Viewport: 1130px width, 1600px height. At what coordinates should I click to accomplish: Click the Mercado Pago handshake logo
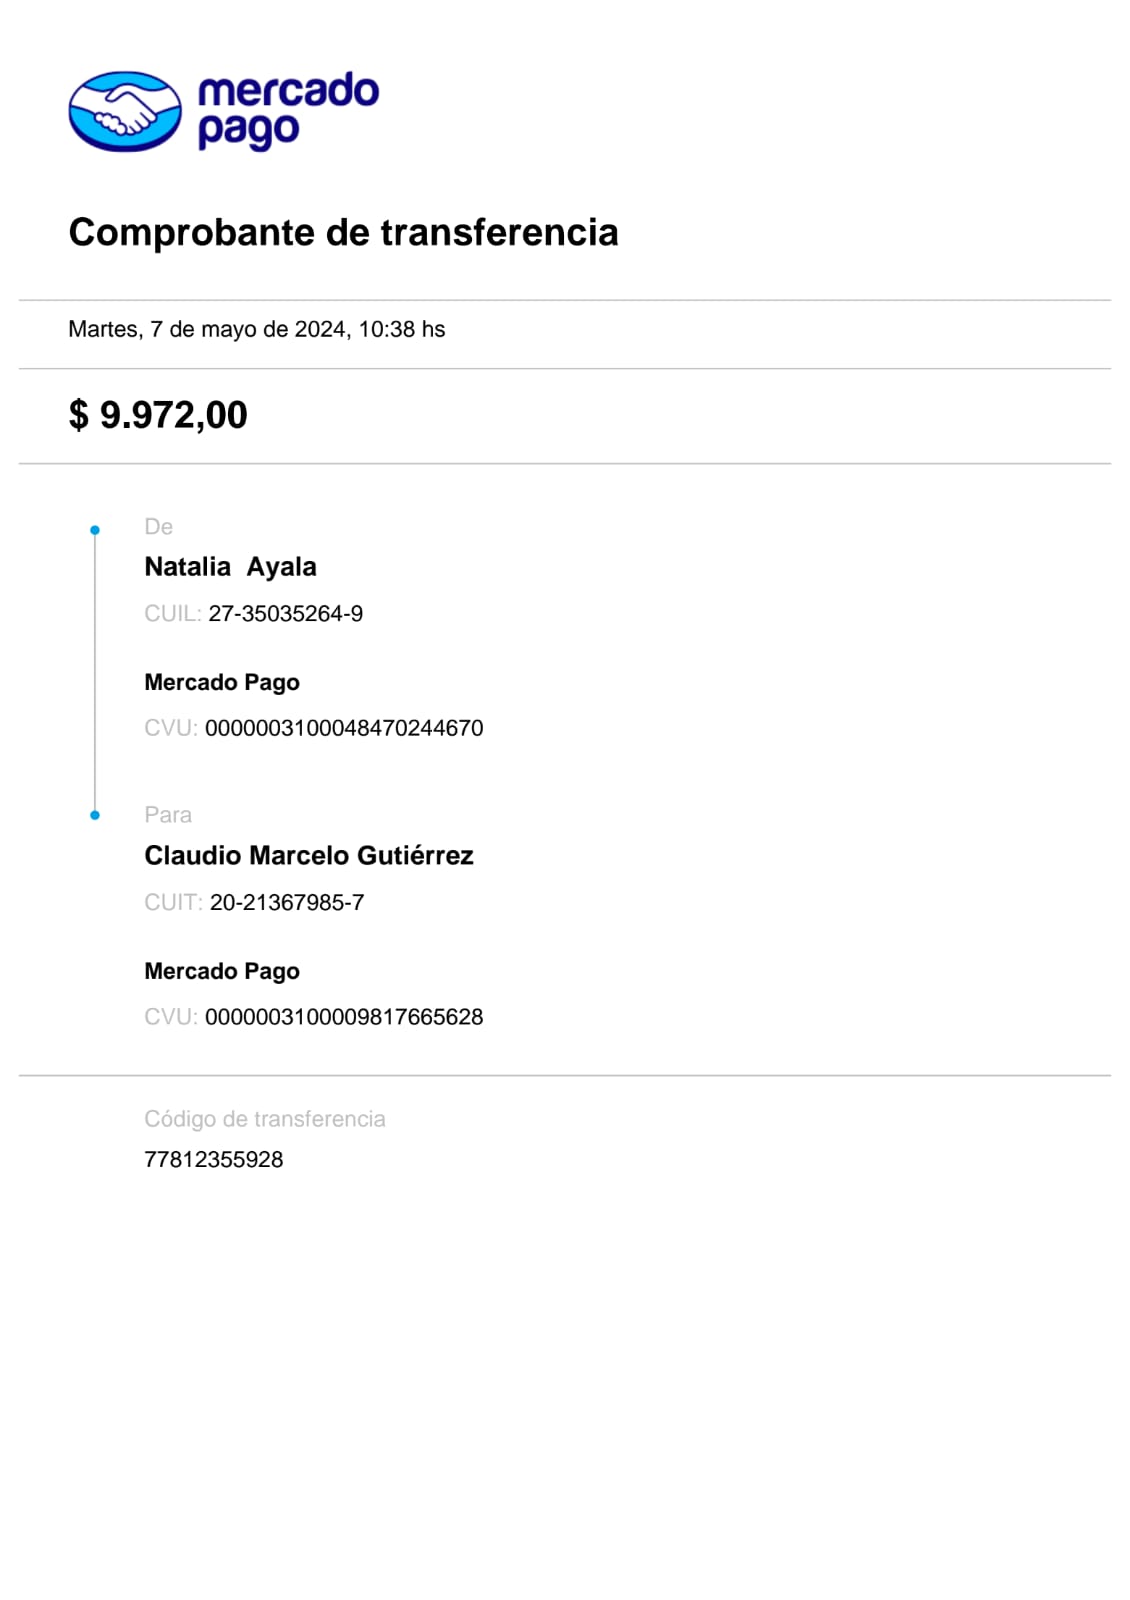click(x=125, y=111)
